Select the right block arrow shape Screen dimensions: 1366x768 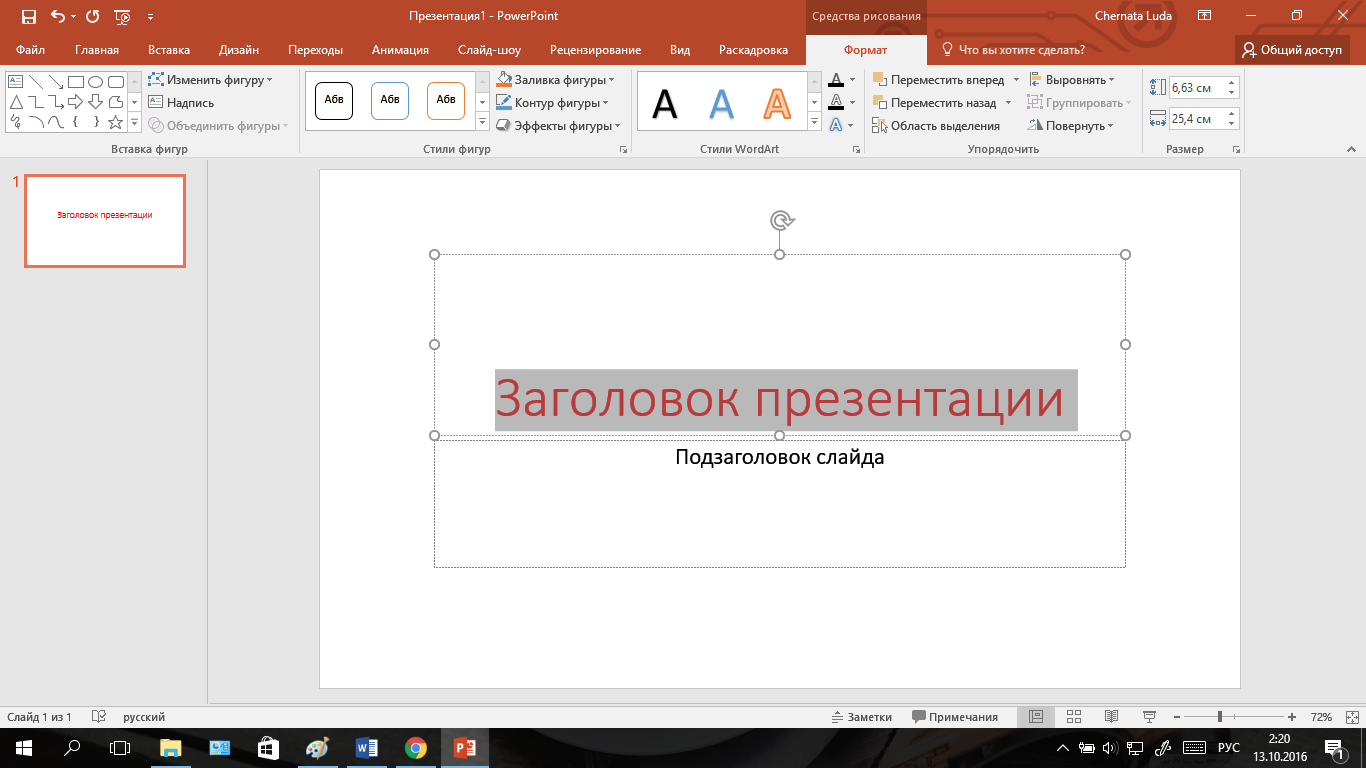pyautogui.click(x=76, y=102)
